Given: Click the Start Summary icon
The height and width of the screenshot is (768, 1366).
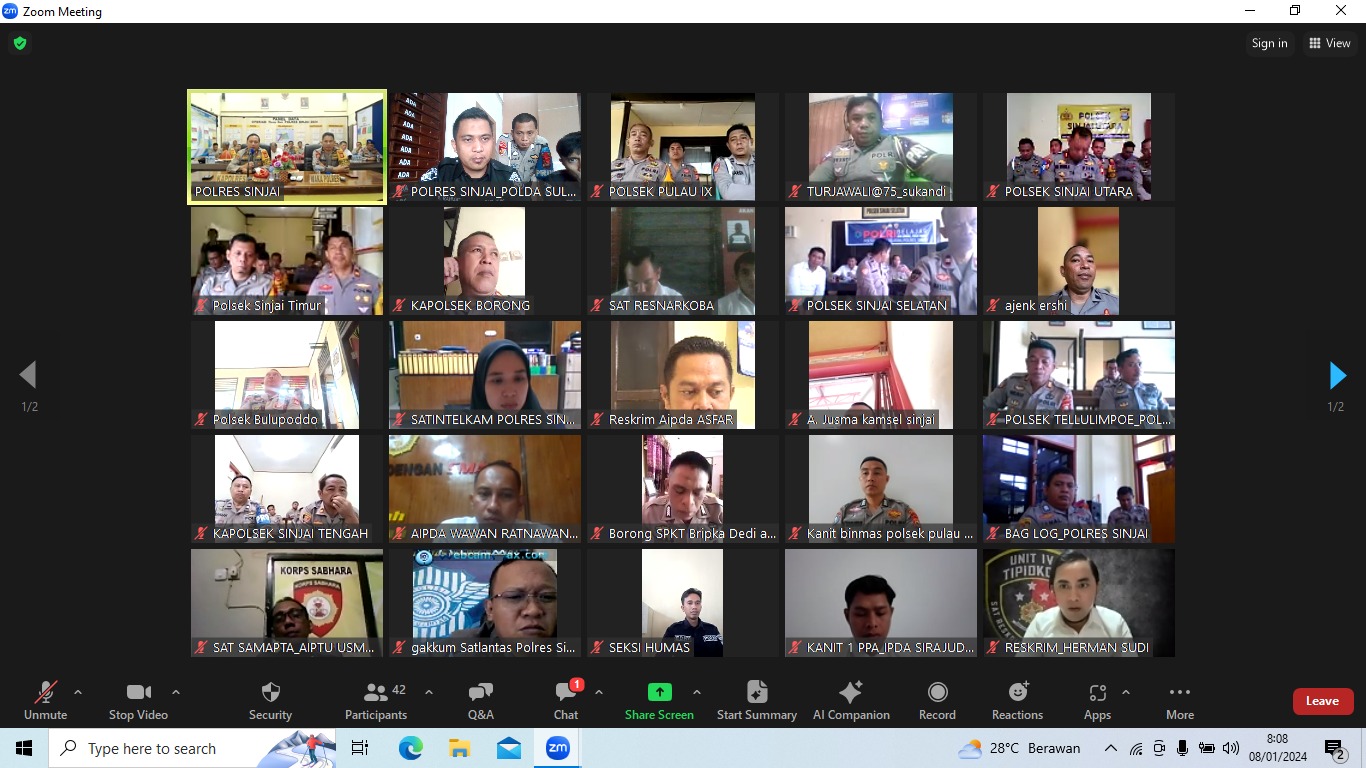Looking at the screenshot, I should [757, 700].
